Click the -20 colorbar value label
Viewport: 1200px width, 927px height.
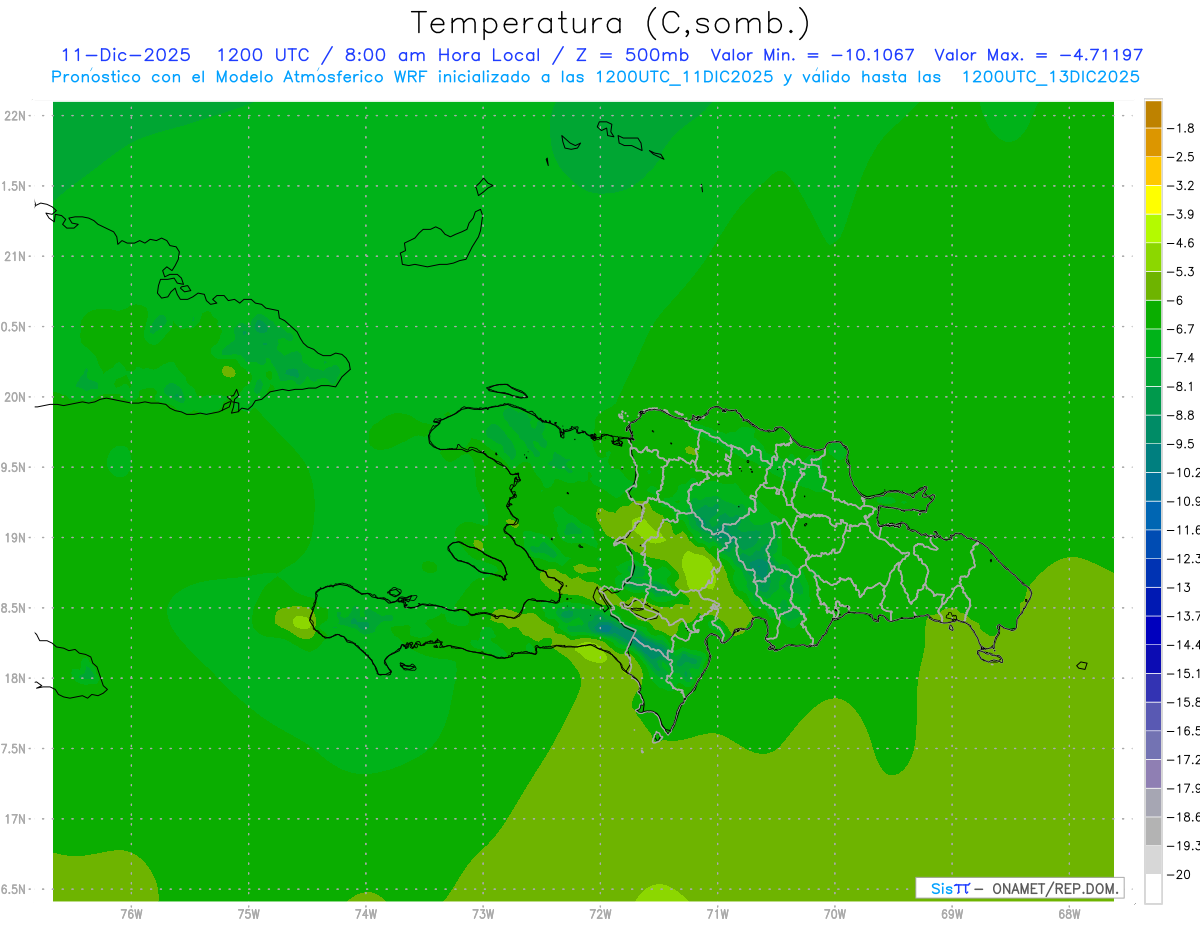[x=1179, y=875]
